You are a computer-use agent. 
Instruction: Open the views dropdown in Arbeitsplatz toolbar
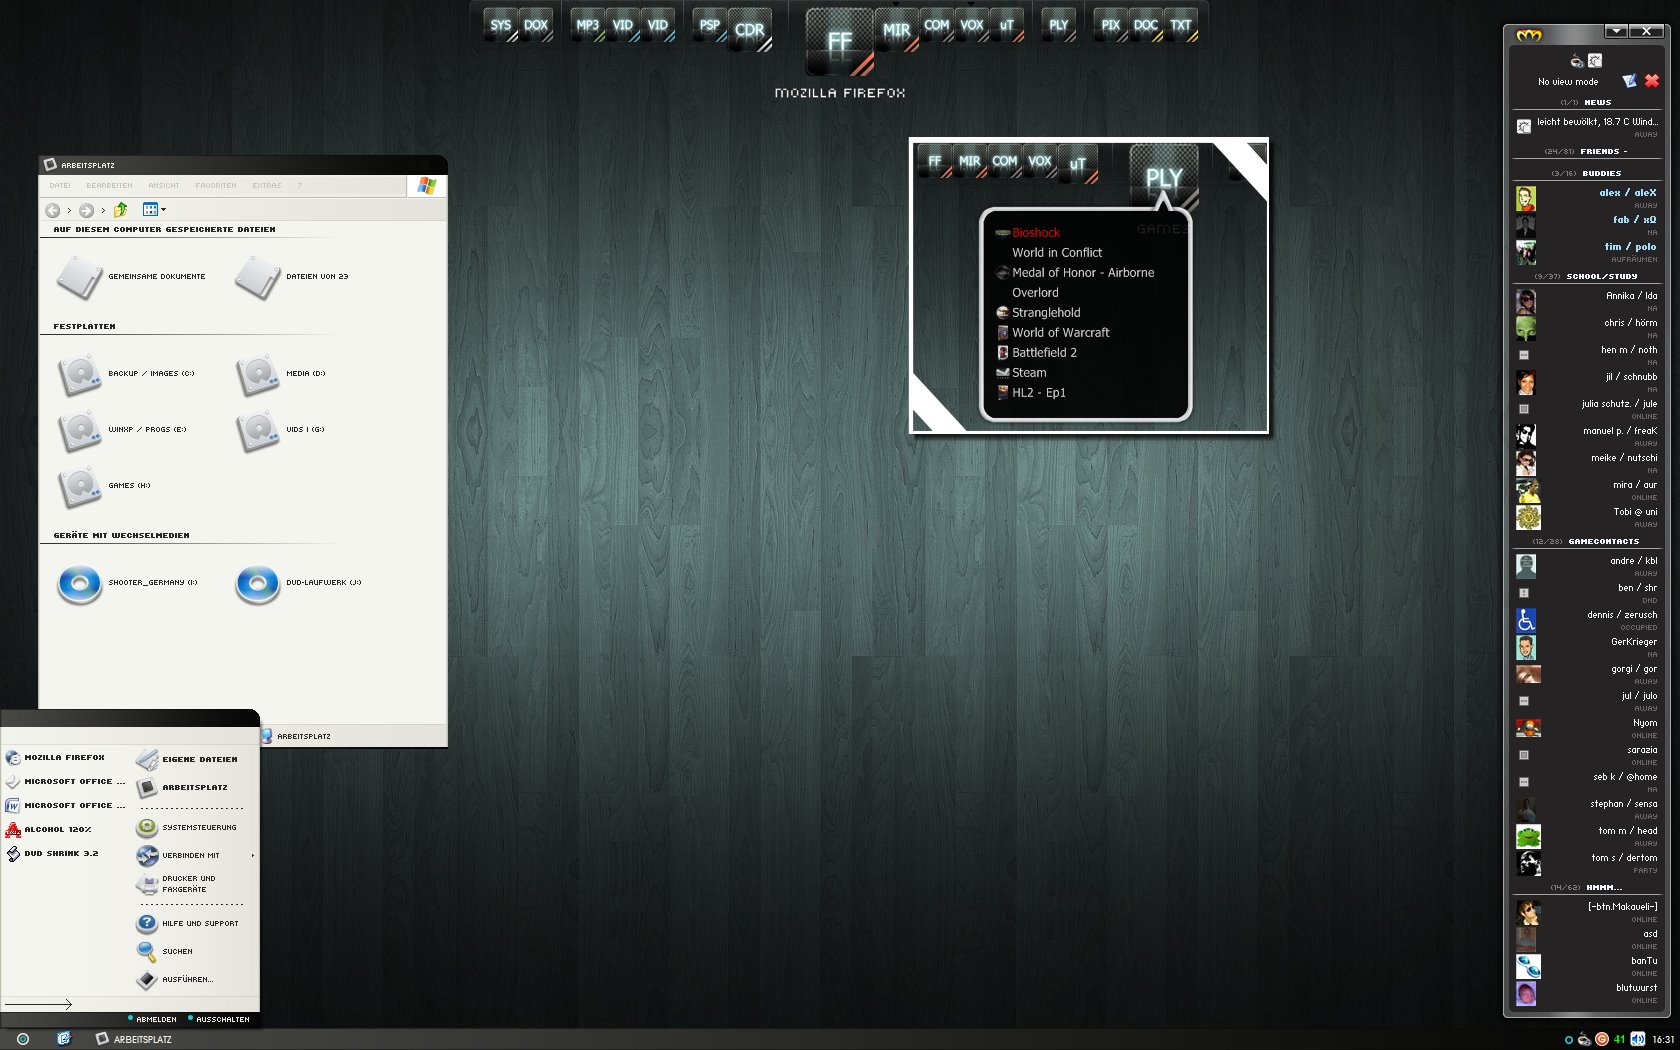coord(154,210)
